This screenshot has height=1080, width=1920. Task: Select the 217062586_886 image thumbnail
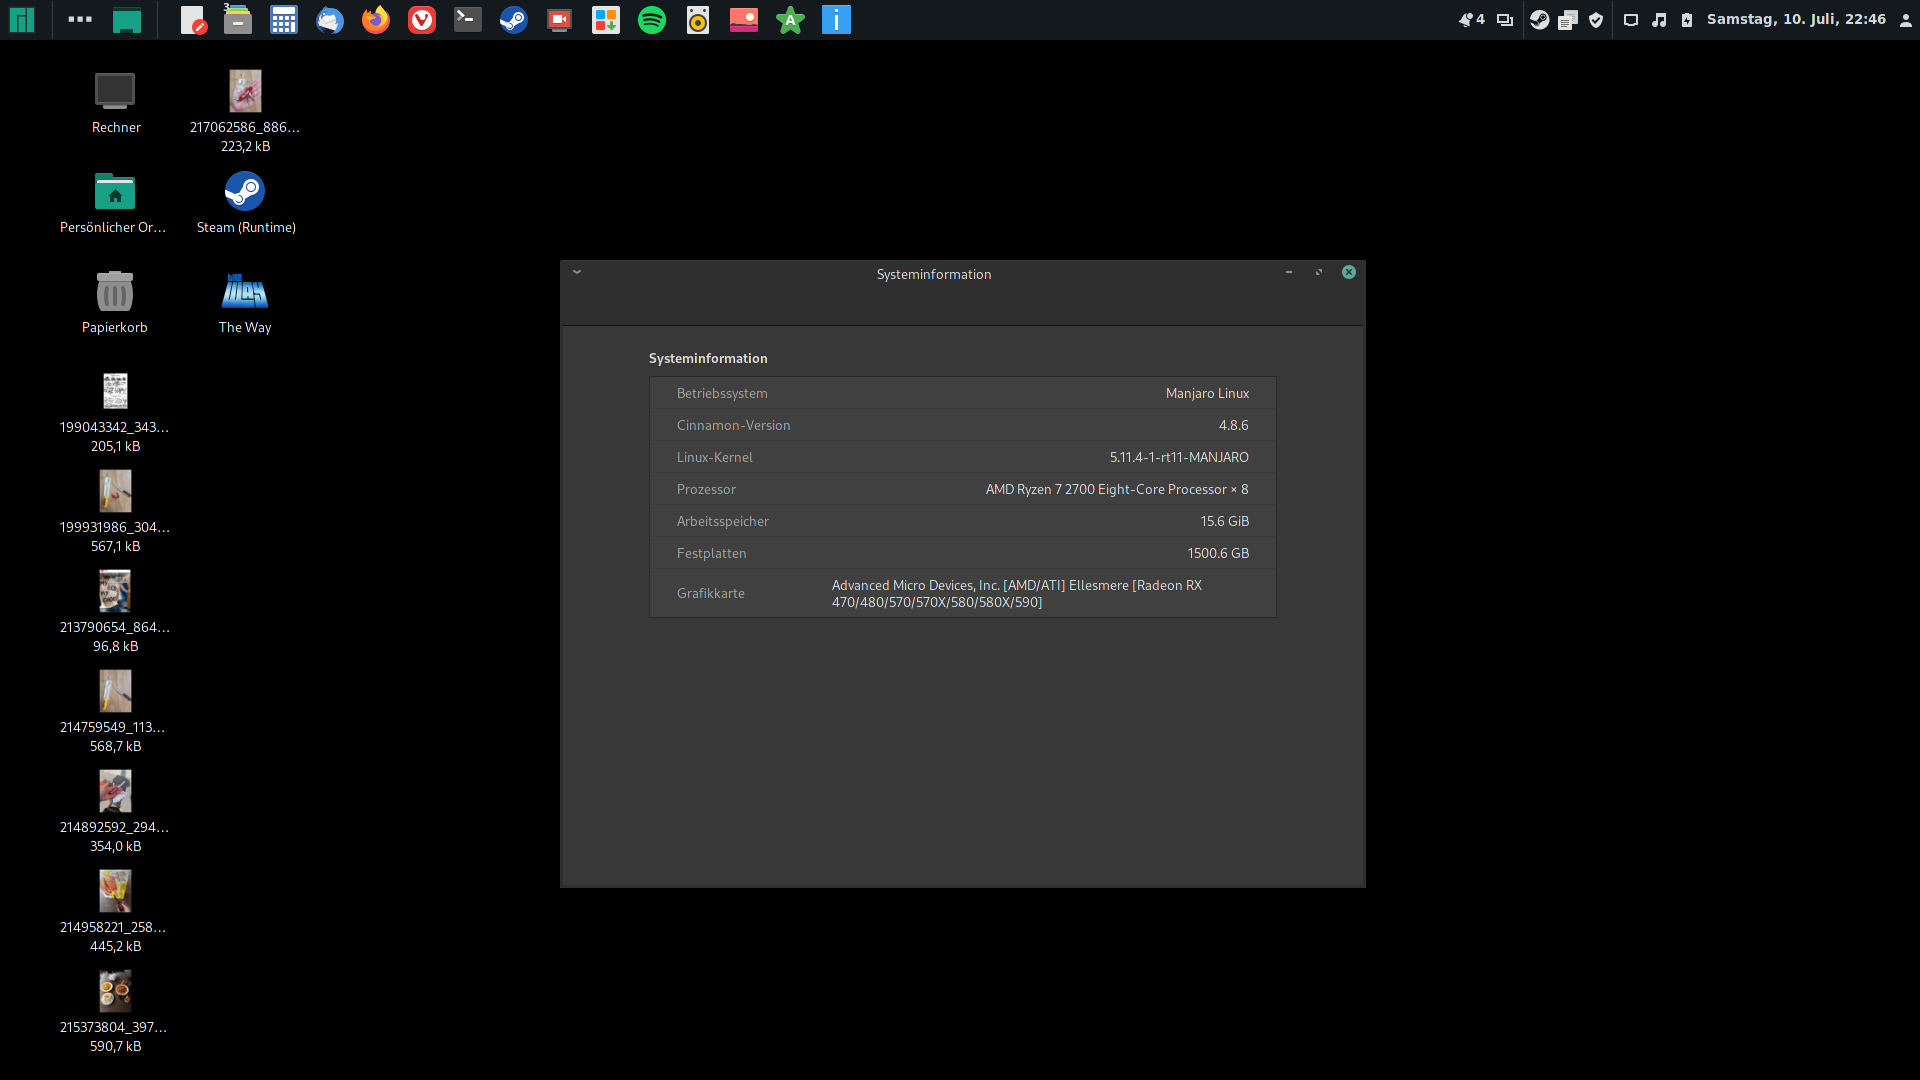click(x=245, y=92)
